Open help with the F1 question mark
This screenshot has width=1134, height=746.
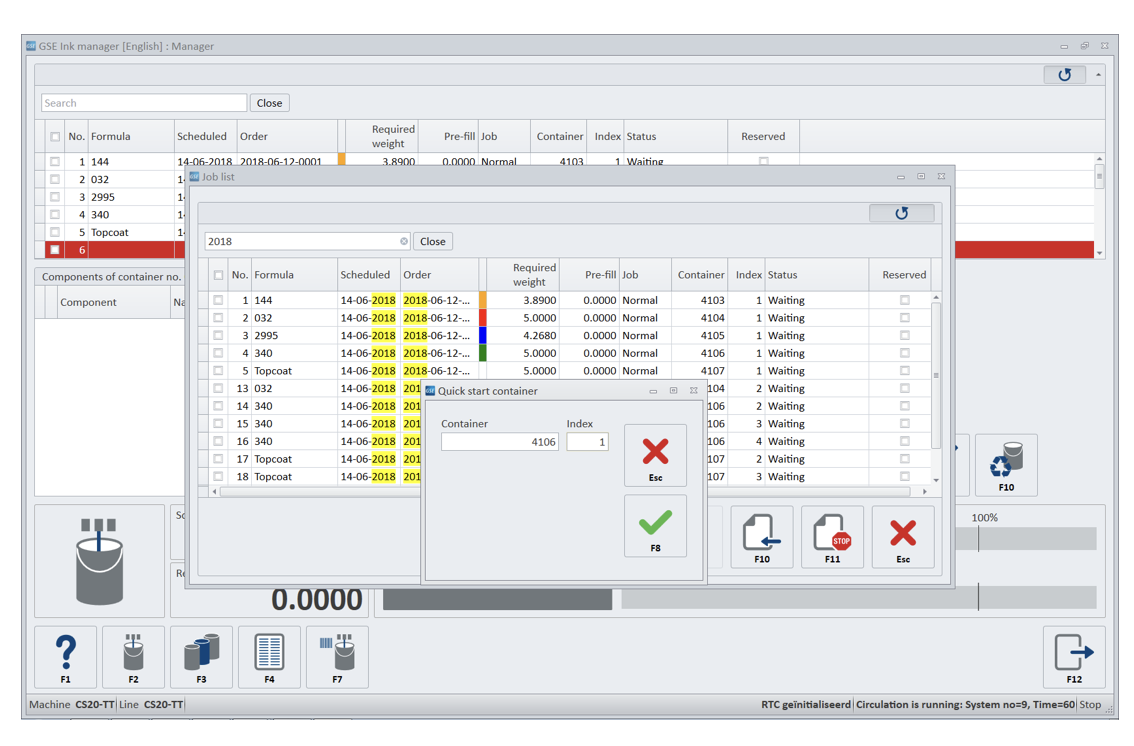point(66,657)
